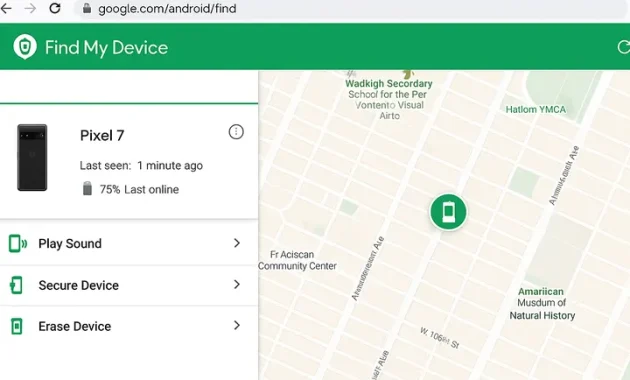Click the Secure Device lock icon
Image resolution: width=630 pixels, height=380 pixels.
pos(16,285)
